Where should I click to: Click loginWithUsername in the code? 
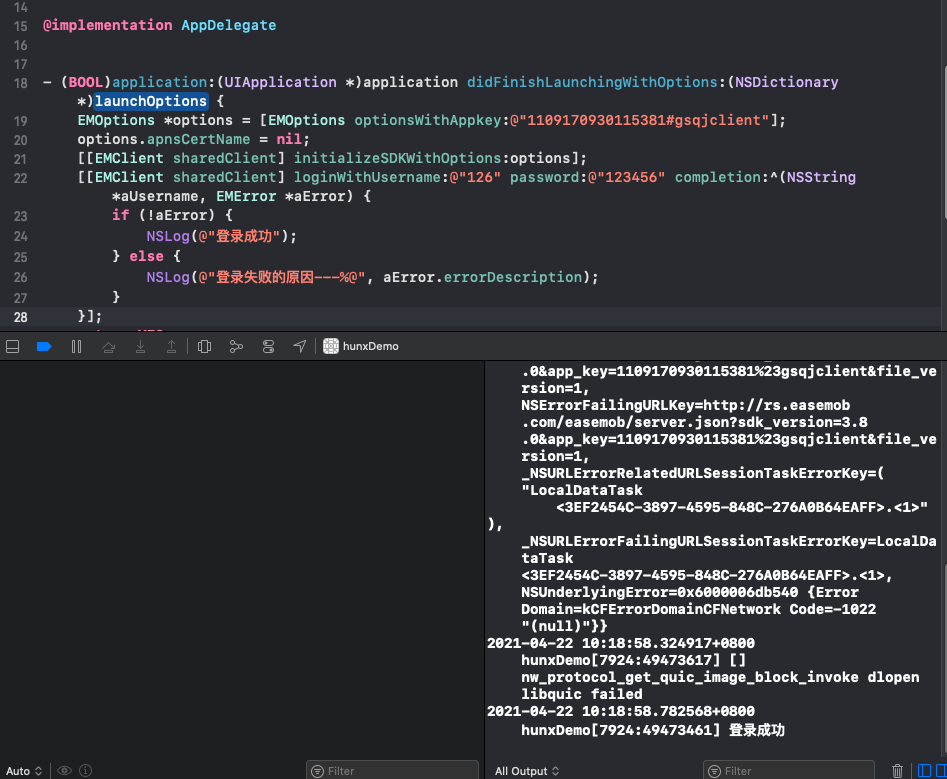tap(367, 177)
